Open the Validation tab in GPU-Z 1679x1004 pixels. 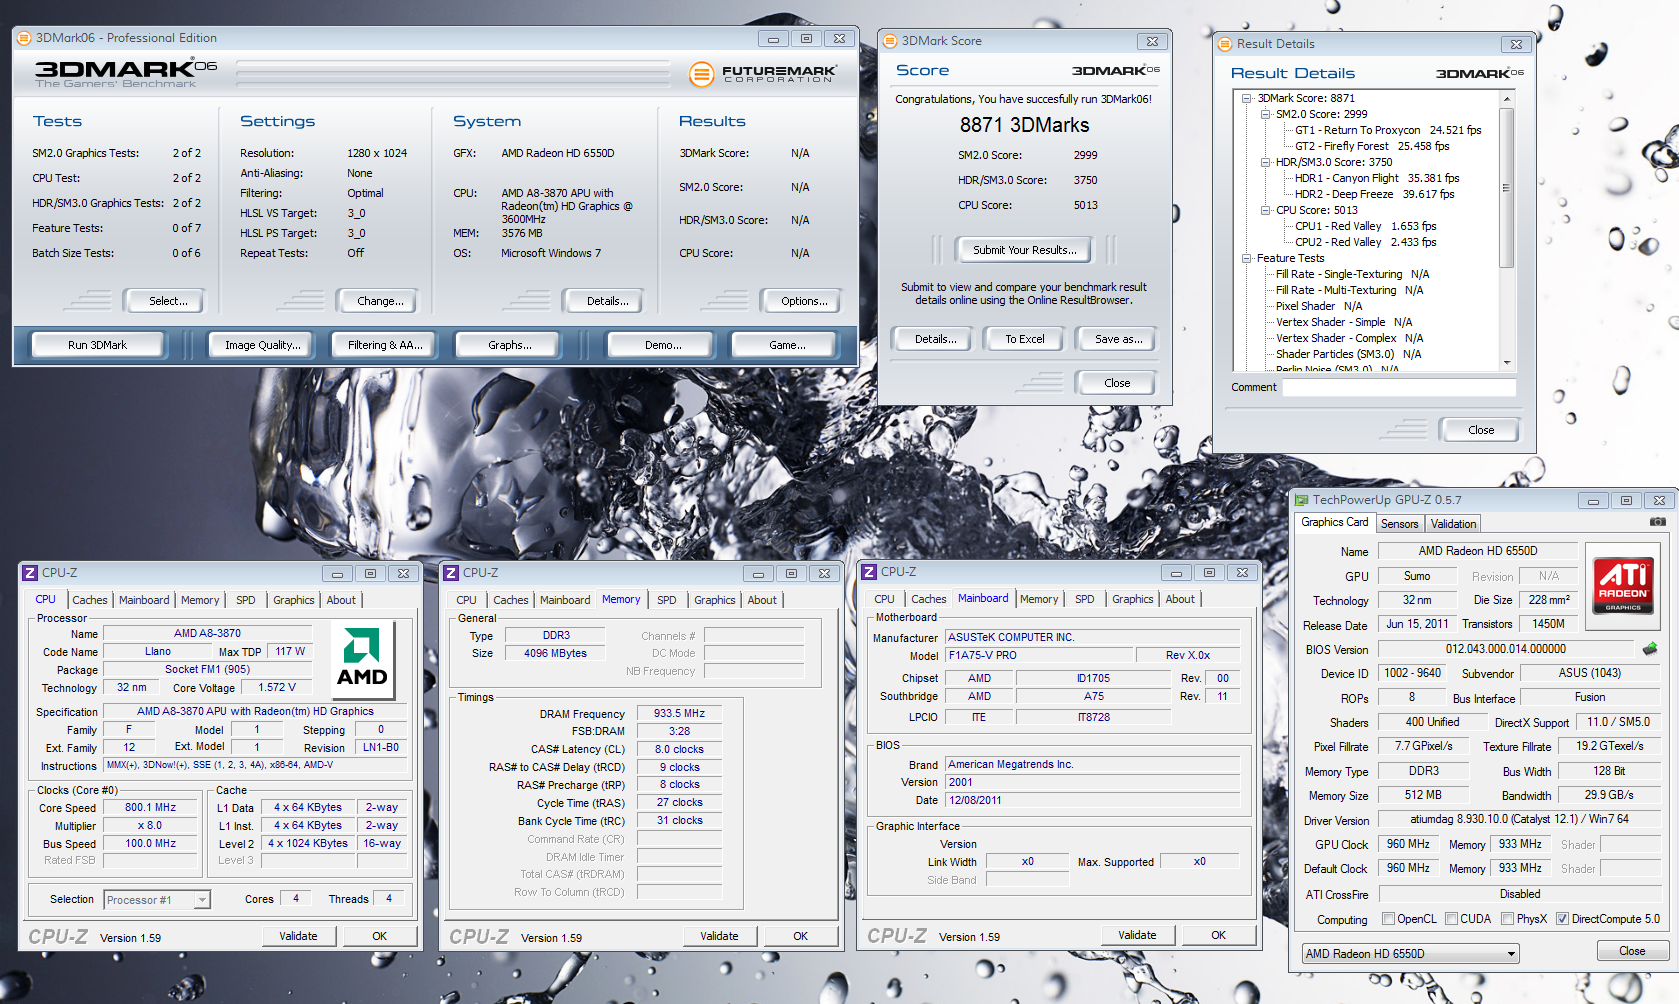tap(1453, 524)
